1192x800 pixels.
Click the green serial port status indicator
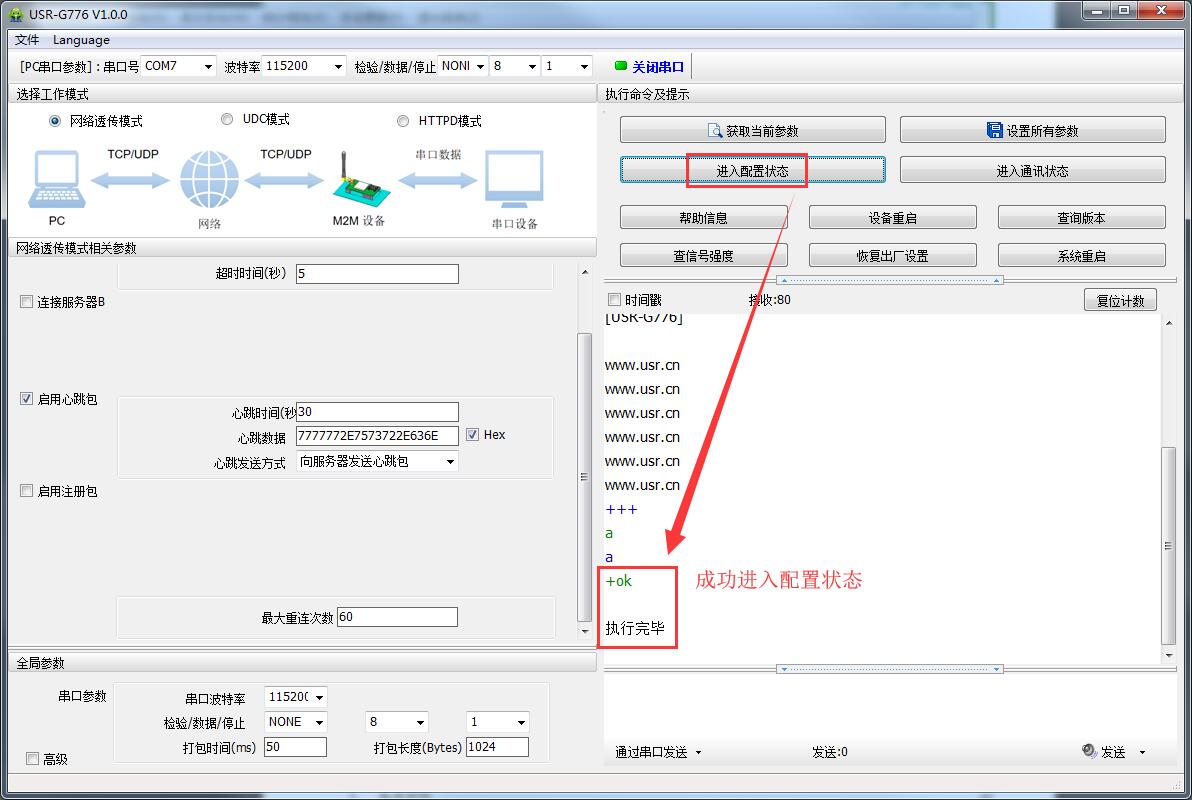tap(620, 67)
